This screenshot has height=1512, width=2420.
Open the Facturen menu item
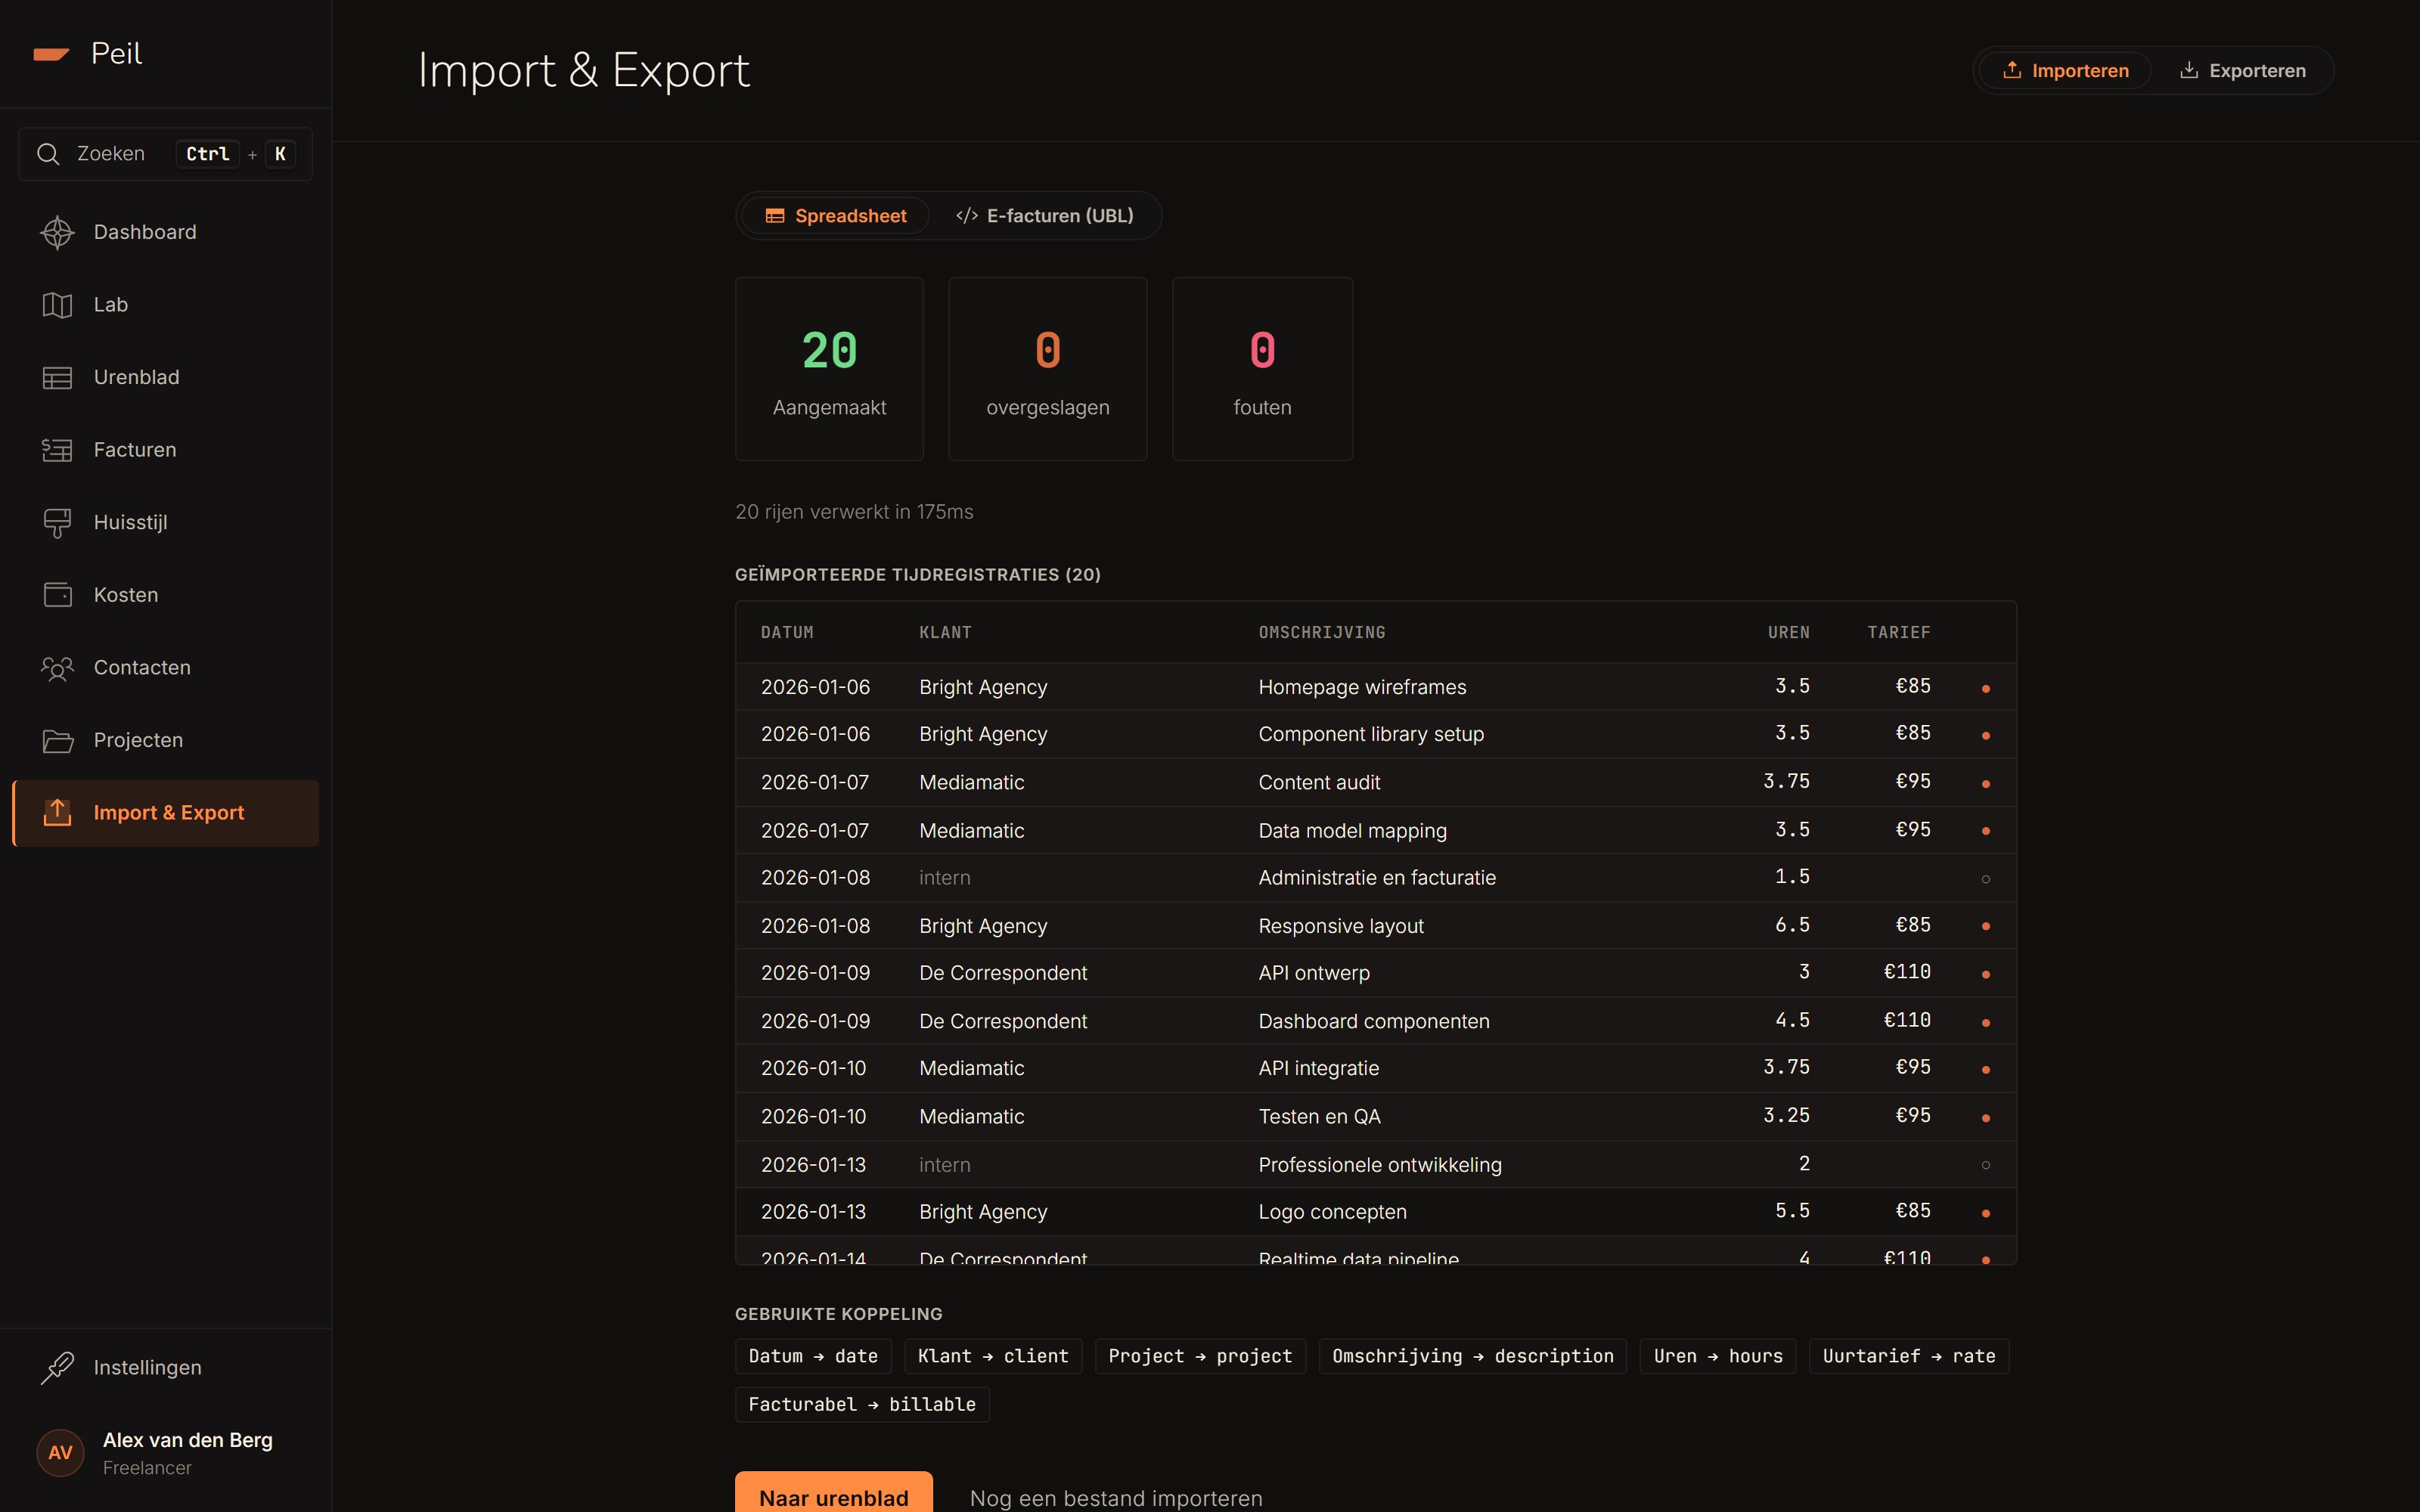pos(166,450)
